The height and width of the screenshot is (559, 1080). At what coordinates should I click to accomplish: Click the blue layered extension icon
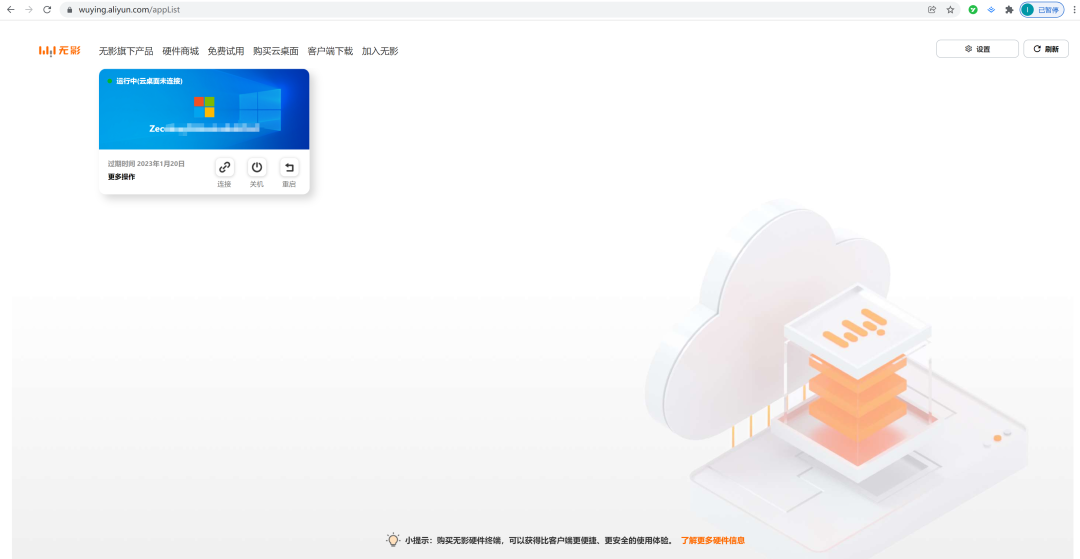pos(991,10)
